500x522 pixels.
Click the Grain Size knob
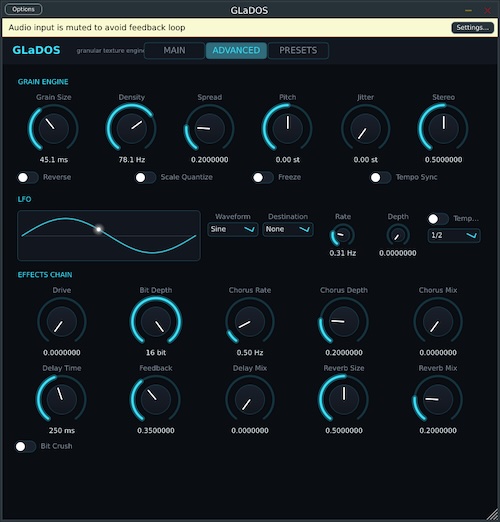pyautogui.click(x=53, y=128)
